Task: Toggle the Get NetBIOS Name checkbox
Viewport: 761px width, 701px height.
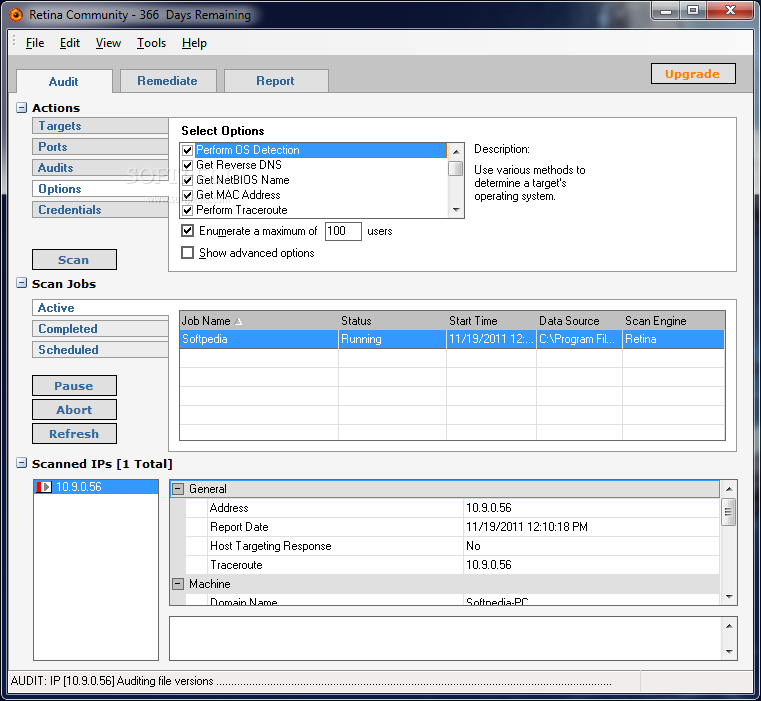Action: (188, 181)
